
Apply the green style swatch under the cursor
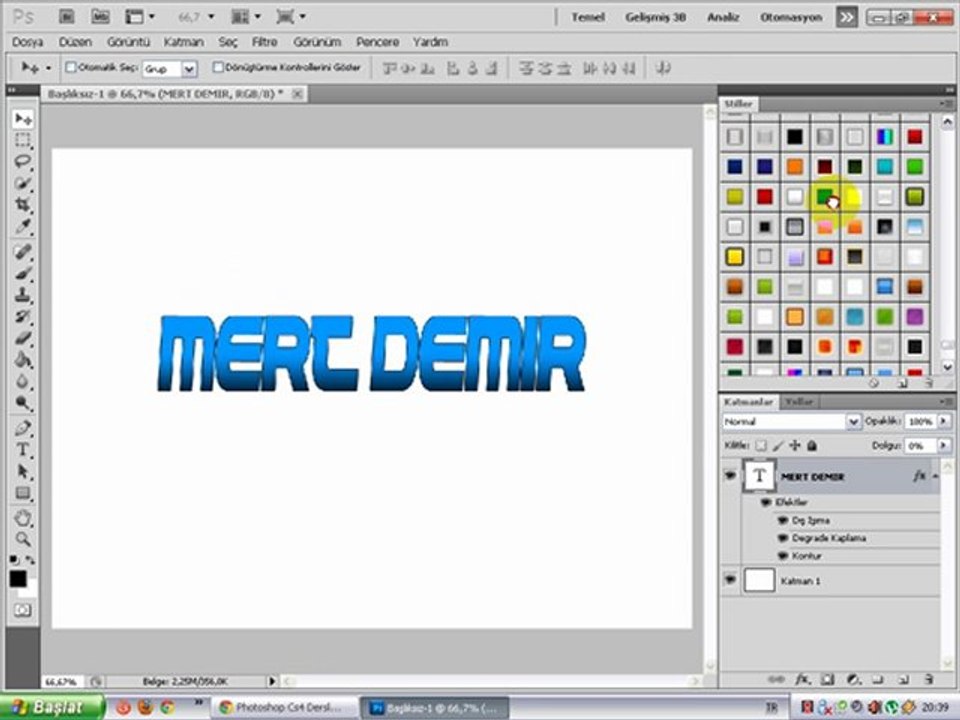click(x=824, y=197)
